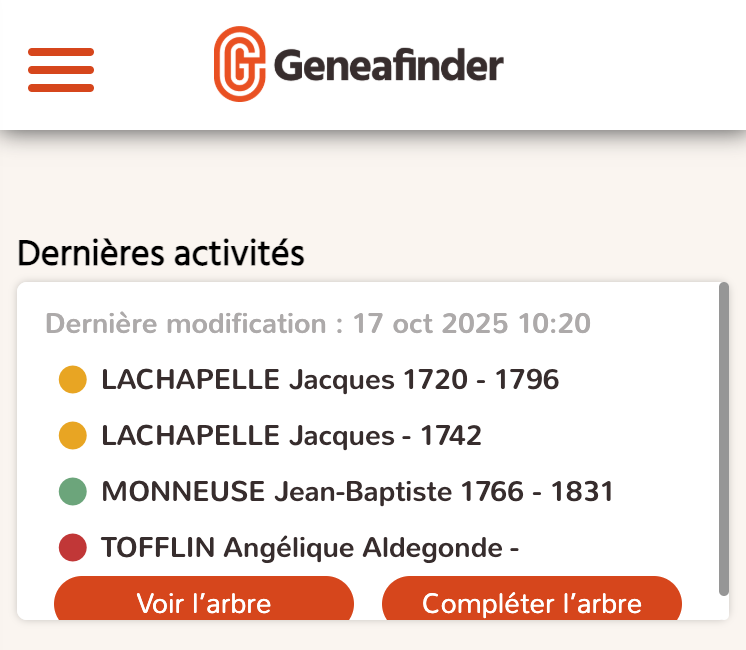Click the orange Geneafinder logo emblem
746x650 pixels.
tap(239, 64)
